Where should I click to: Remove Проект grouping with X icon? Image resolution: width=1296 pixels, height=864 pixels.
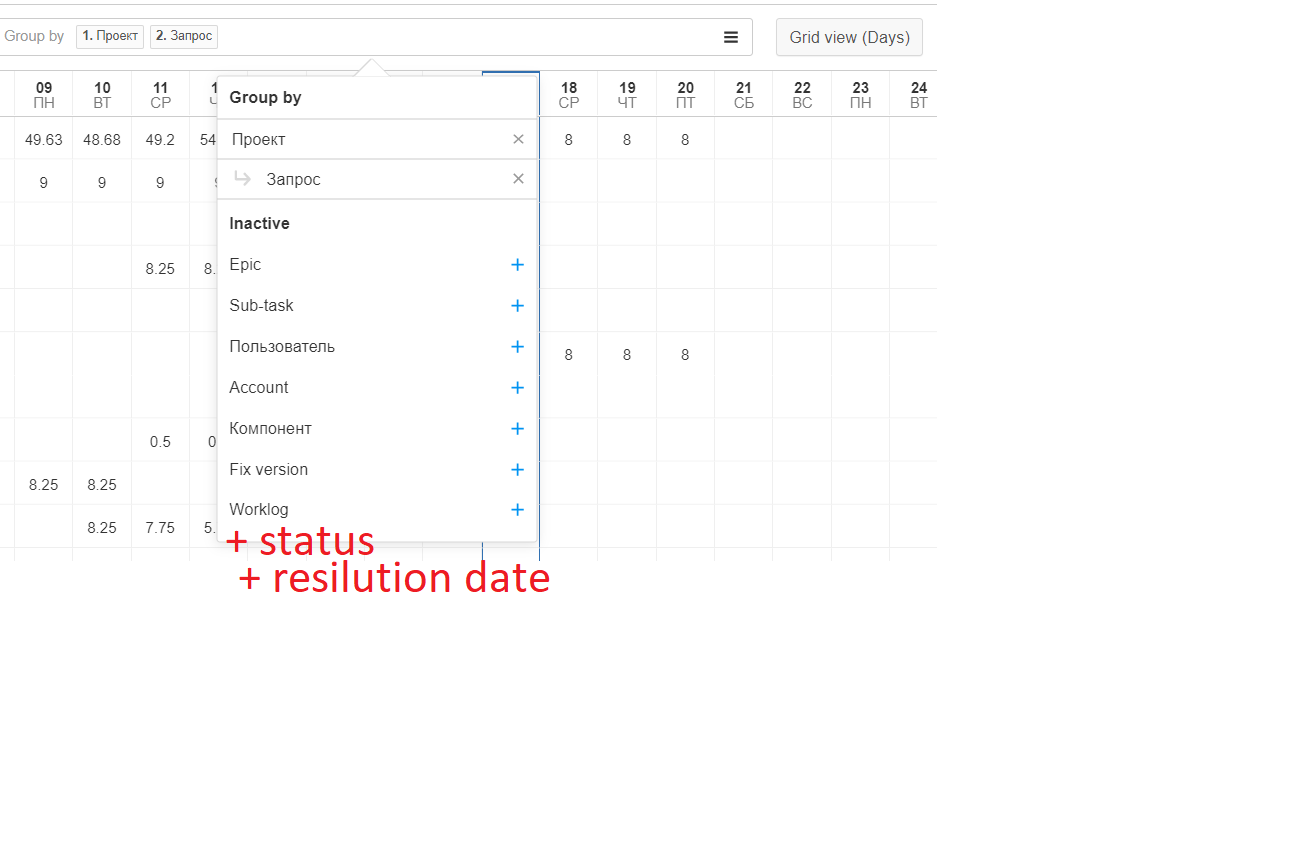click(x=518, y=140)
